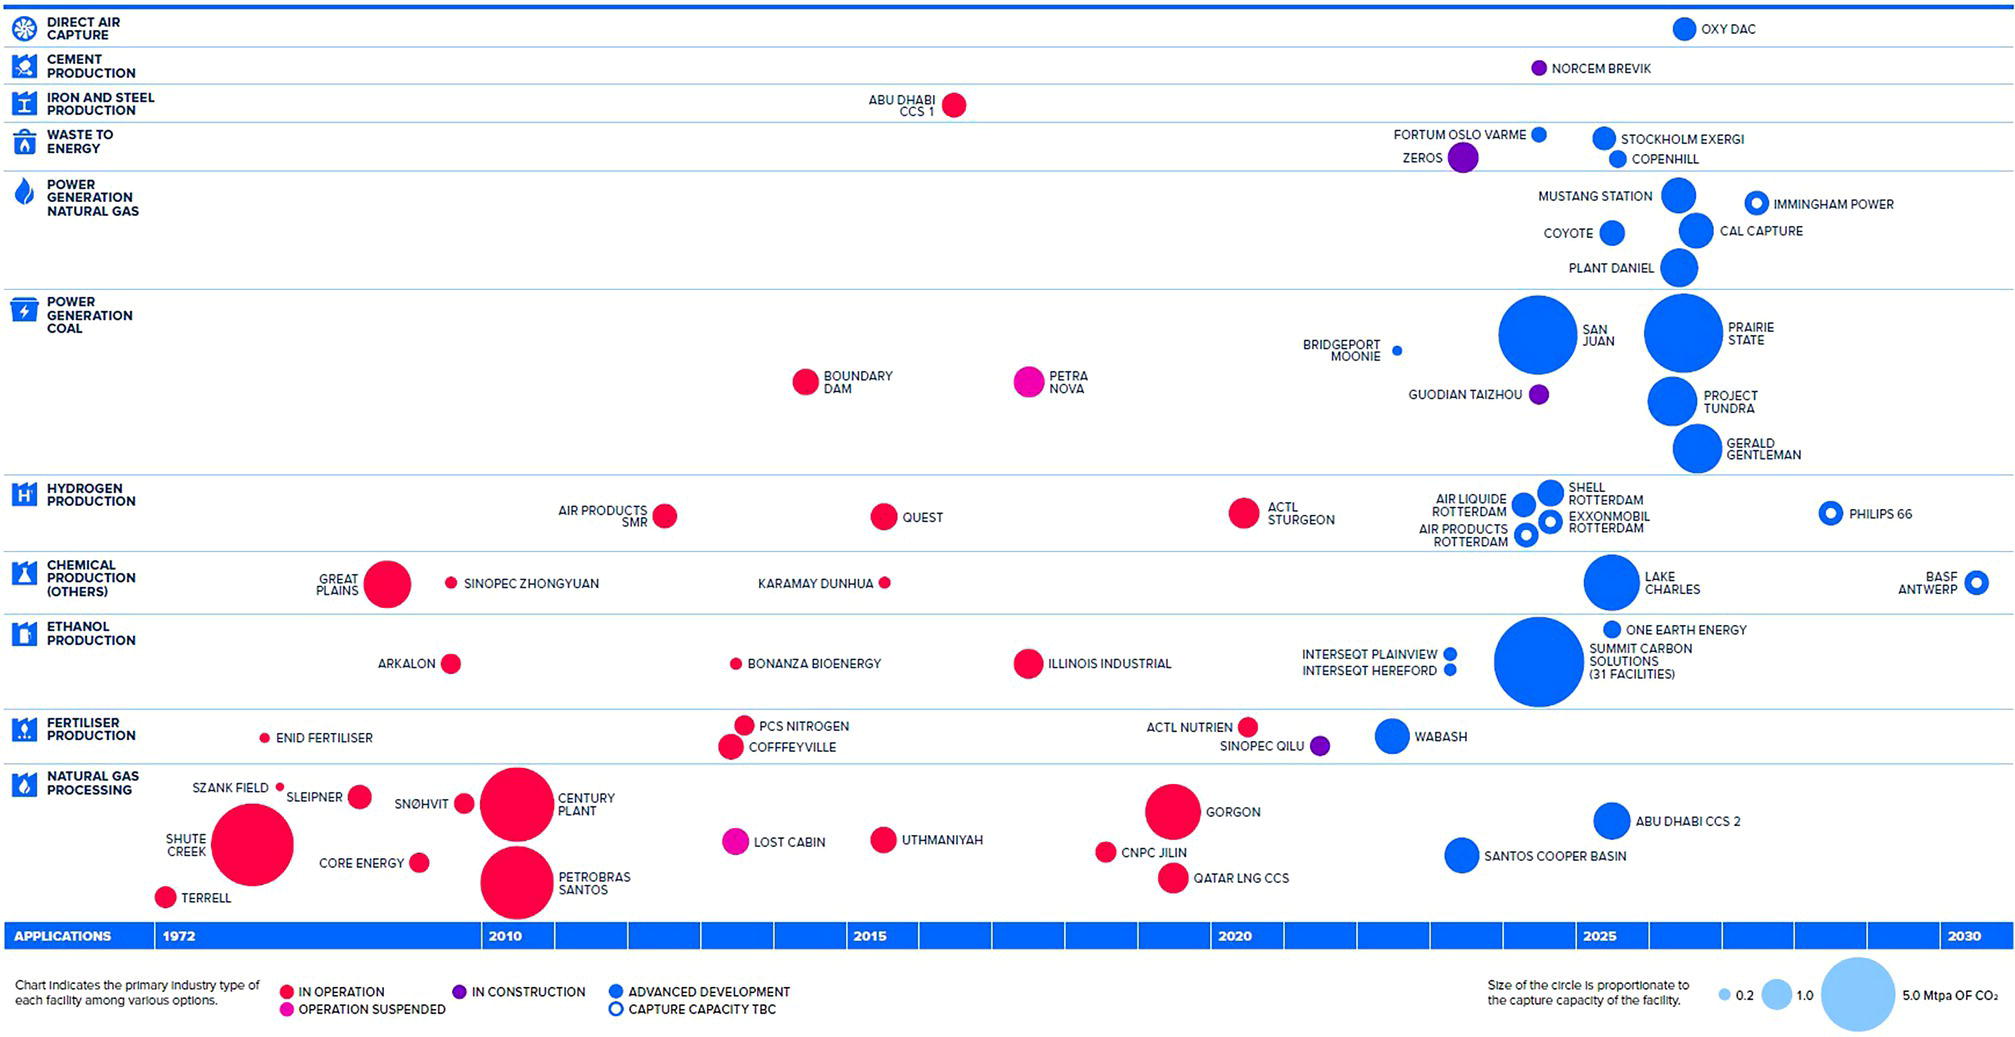This screenshot has height=1037, width=2015.
Task: Click the Power Generation Coal lightning icon
Action: (x=24, y=310)
